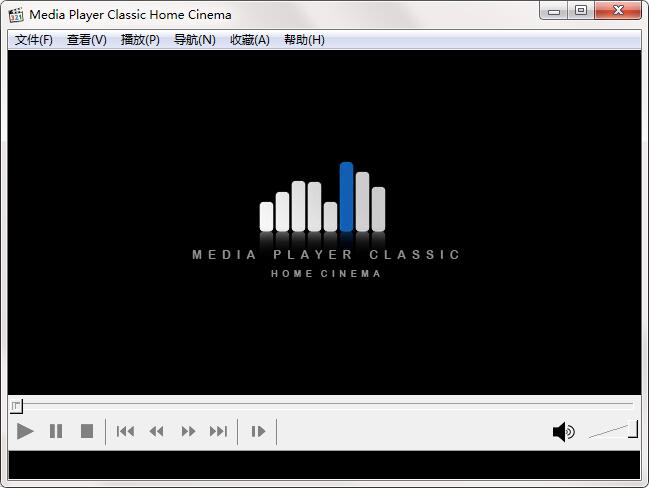The height and width of the screenshot is (488, 649).
Task: Click the seek bar track
Action: (324, 405)
